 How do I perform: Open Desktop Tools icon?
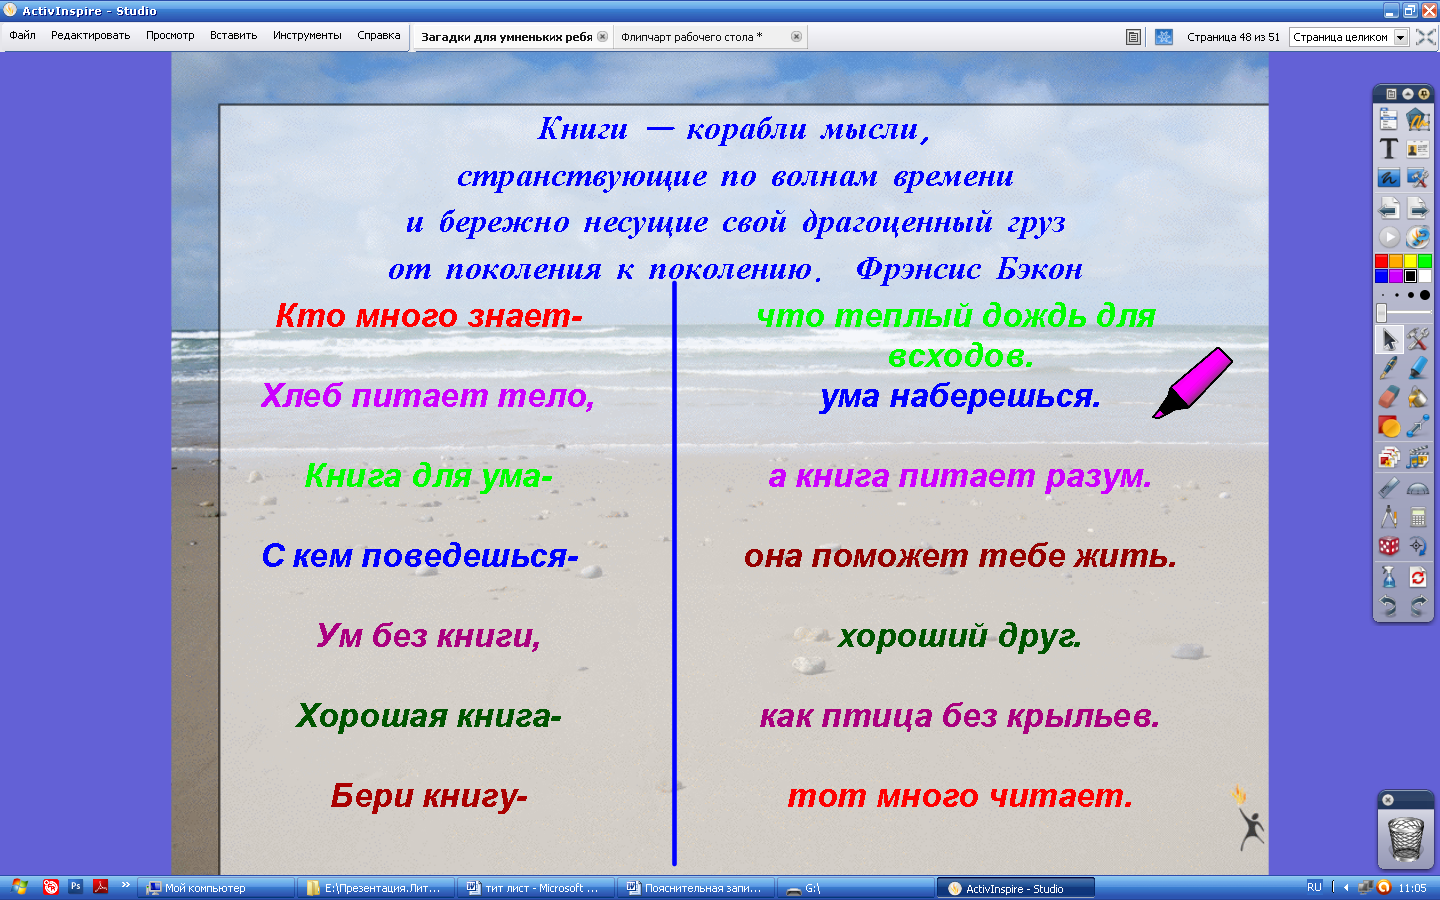coord(1418,178)
